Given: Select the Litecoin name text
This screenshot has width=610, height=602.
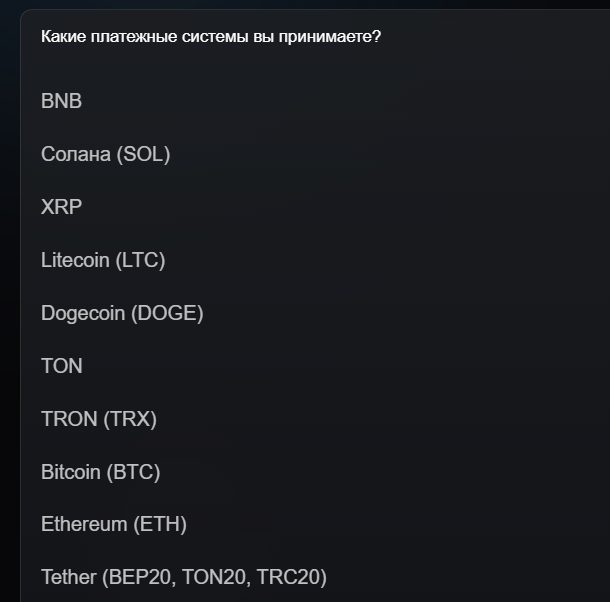Looking at the screenshot, I should click(x=76, y=260).
